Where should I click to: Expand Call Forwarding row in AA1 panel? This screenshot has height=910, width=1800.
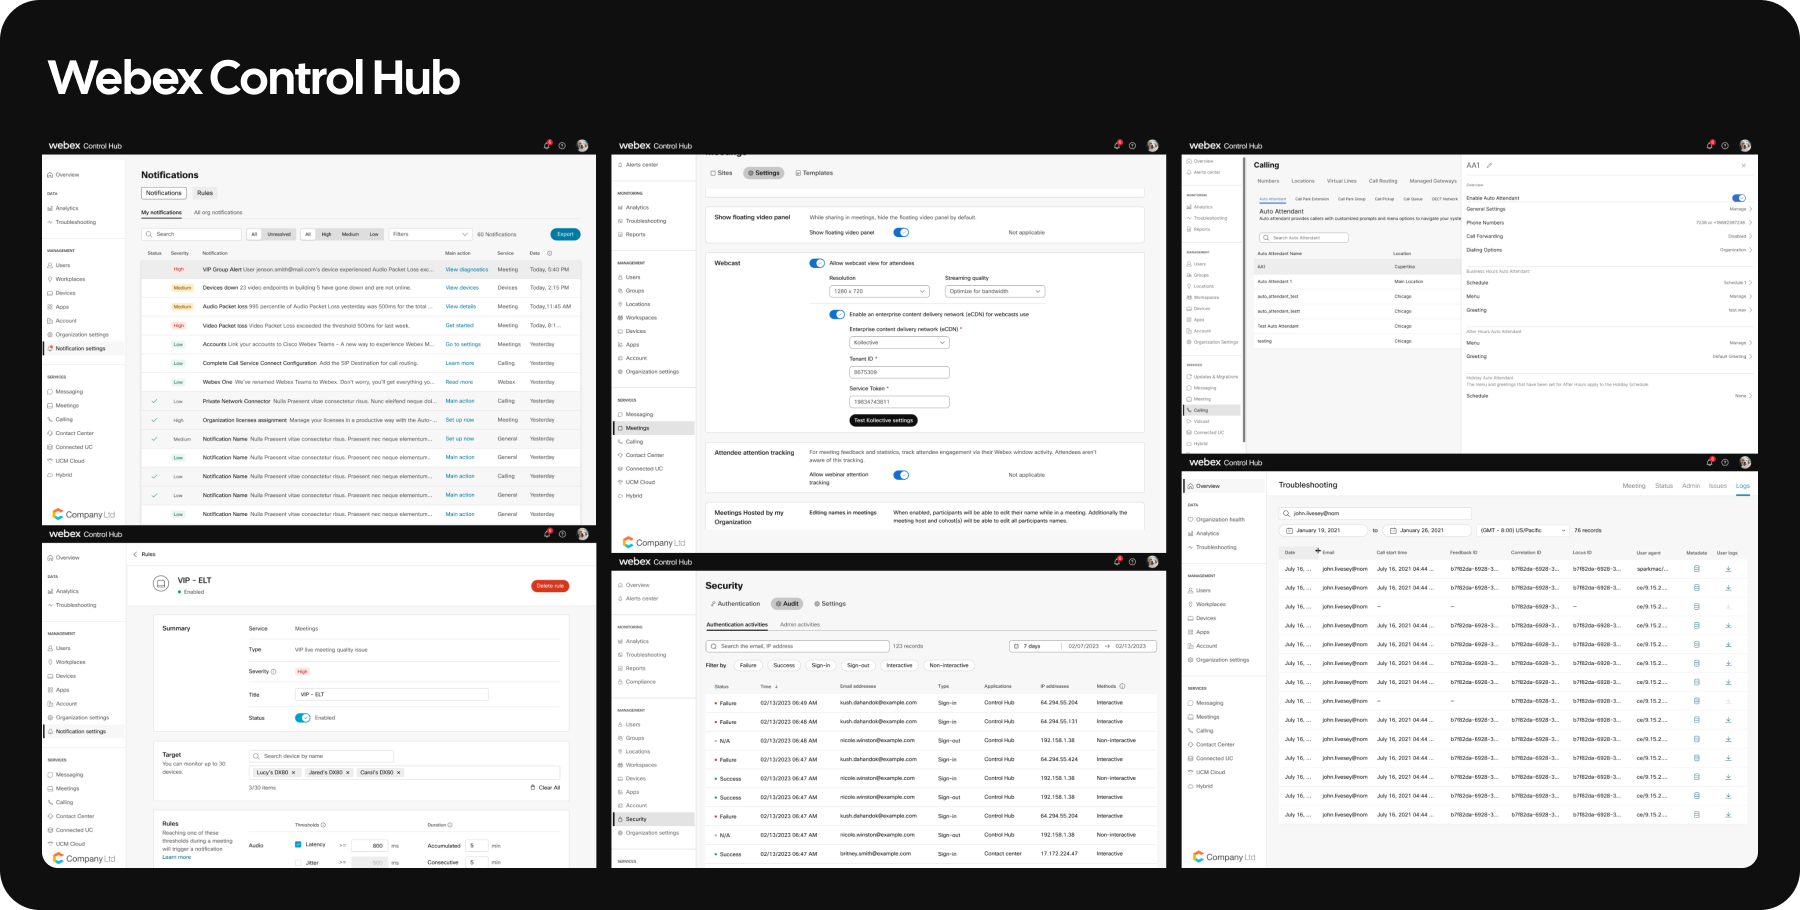[1609, 236]
